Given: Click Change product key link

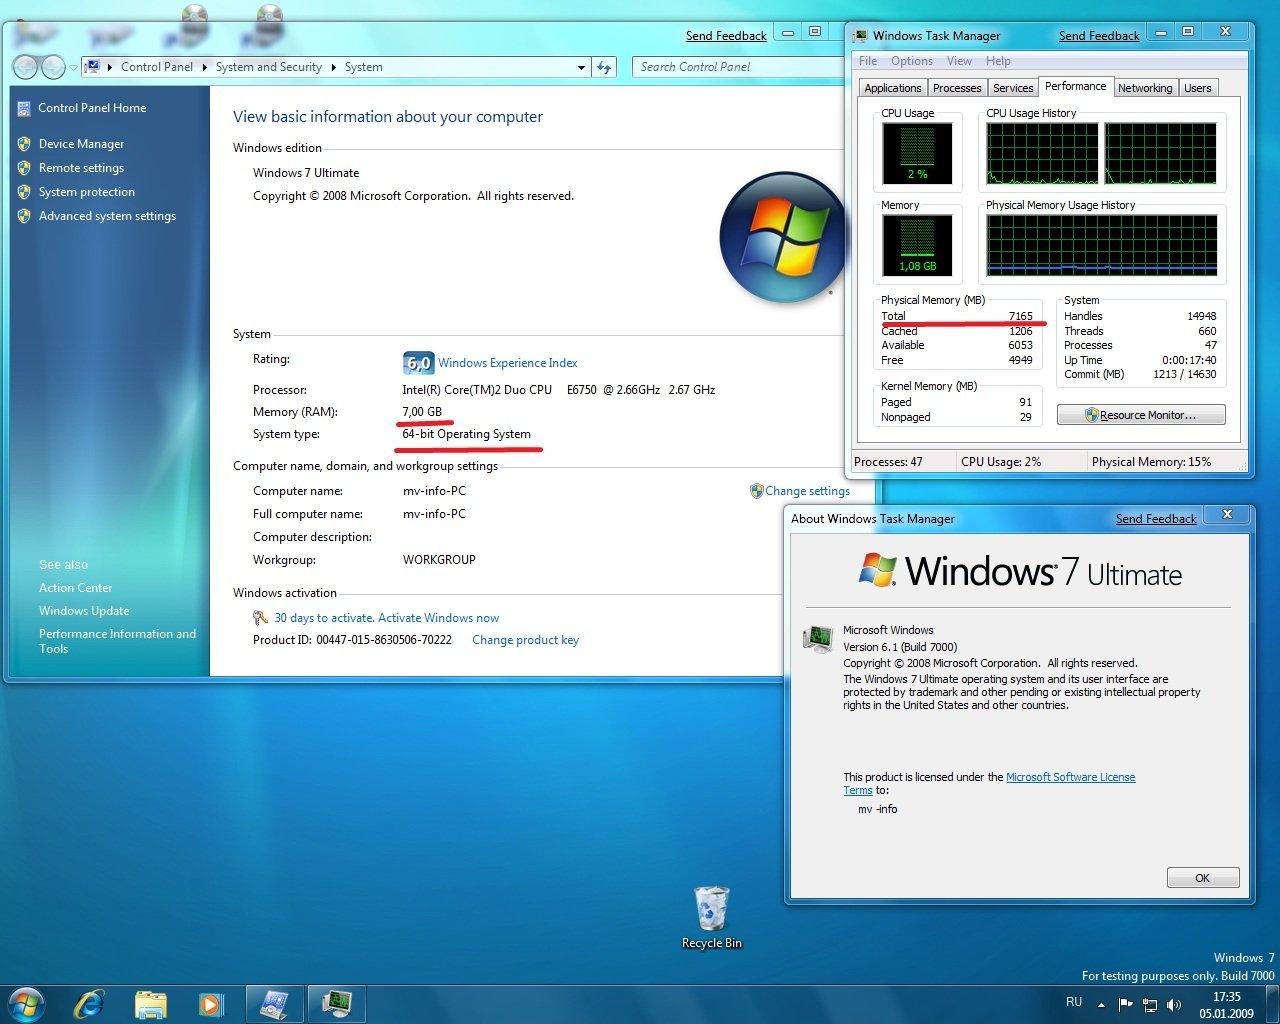Looking at the screenshot, I should (525, 640).
